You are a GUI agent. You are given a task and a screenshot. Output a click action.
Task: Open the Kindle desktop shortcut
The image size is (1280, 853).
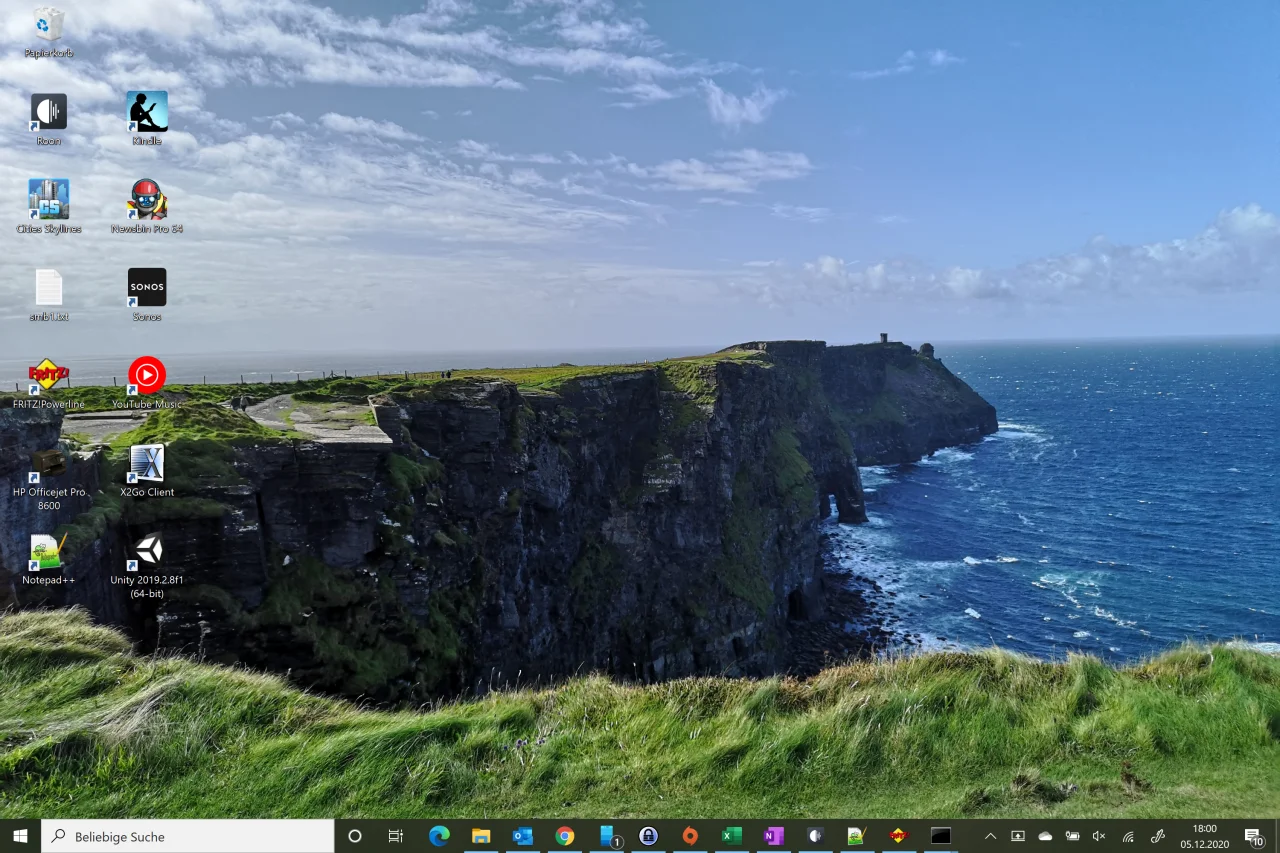[147, 112]
